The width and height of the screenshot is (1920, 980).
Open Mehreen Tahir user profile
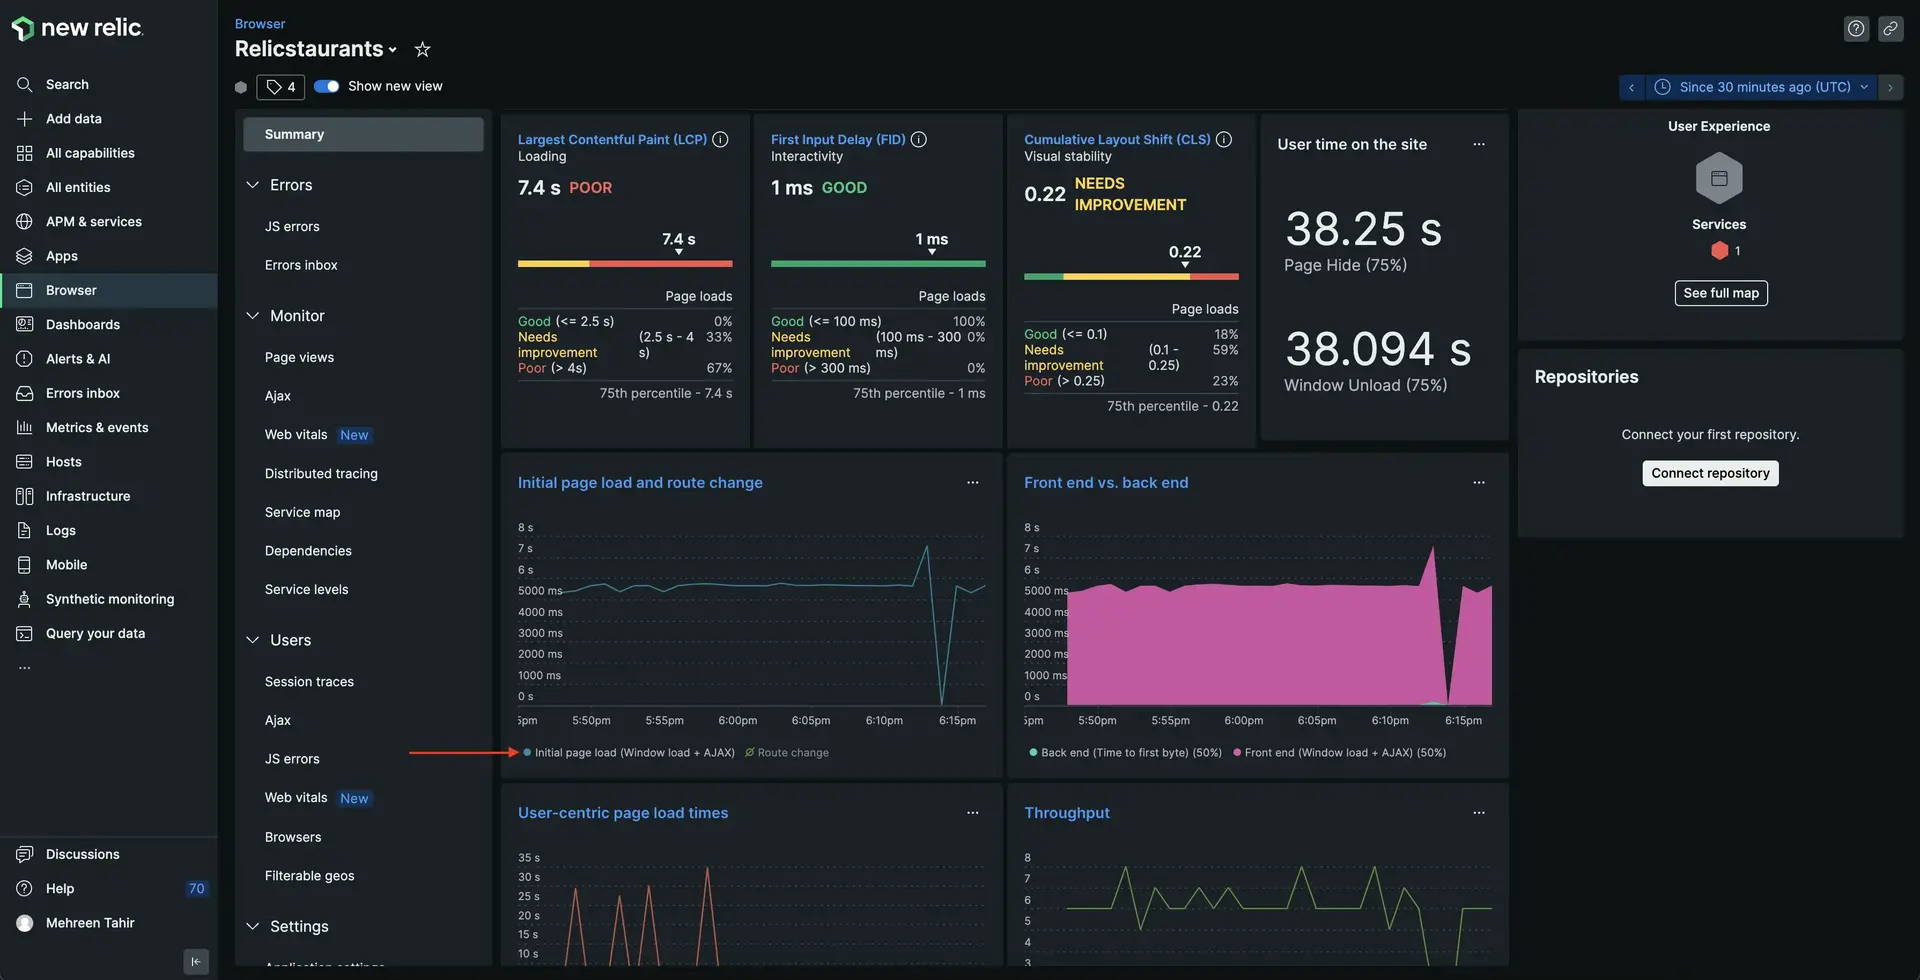(x=76, y=923)
